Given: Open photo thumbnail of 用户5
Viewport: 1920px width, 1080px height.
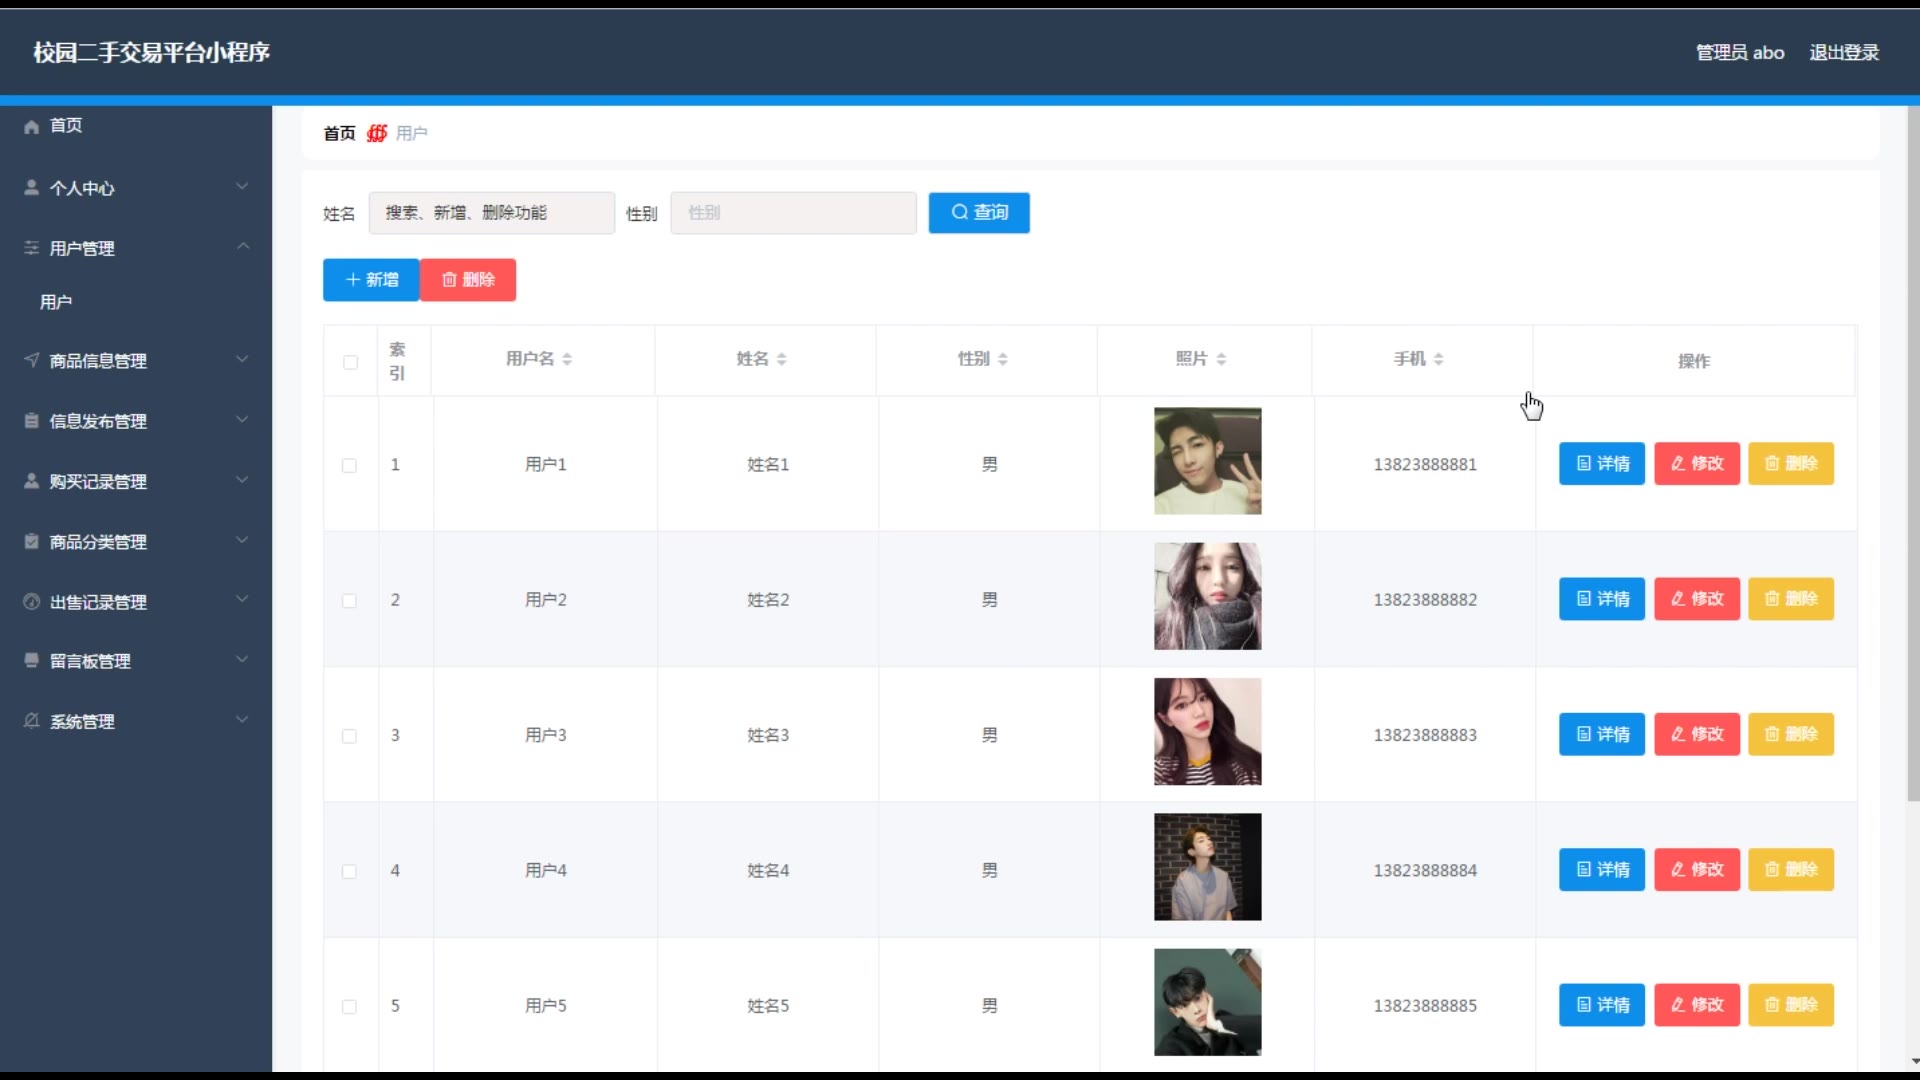Looking at the screenshot, I should pos(1208,1002).
